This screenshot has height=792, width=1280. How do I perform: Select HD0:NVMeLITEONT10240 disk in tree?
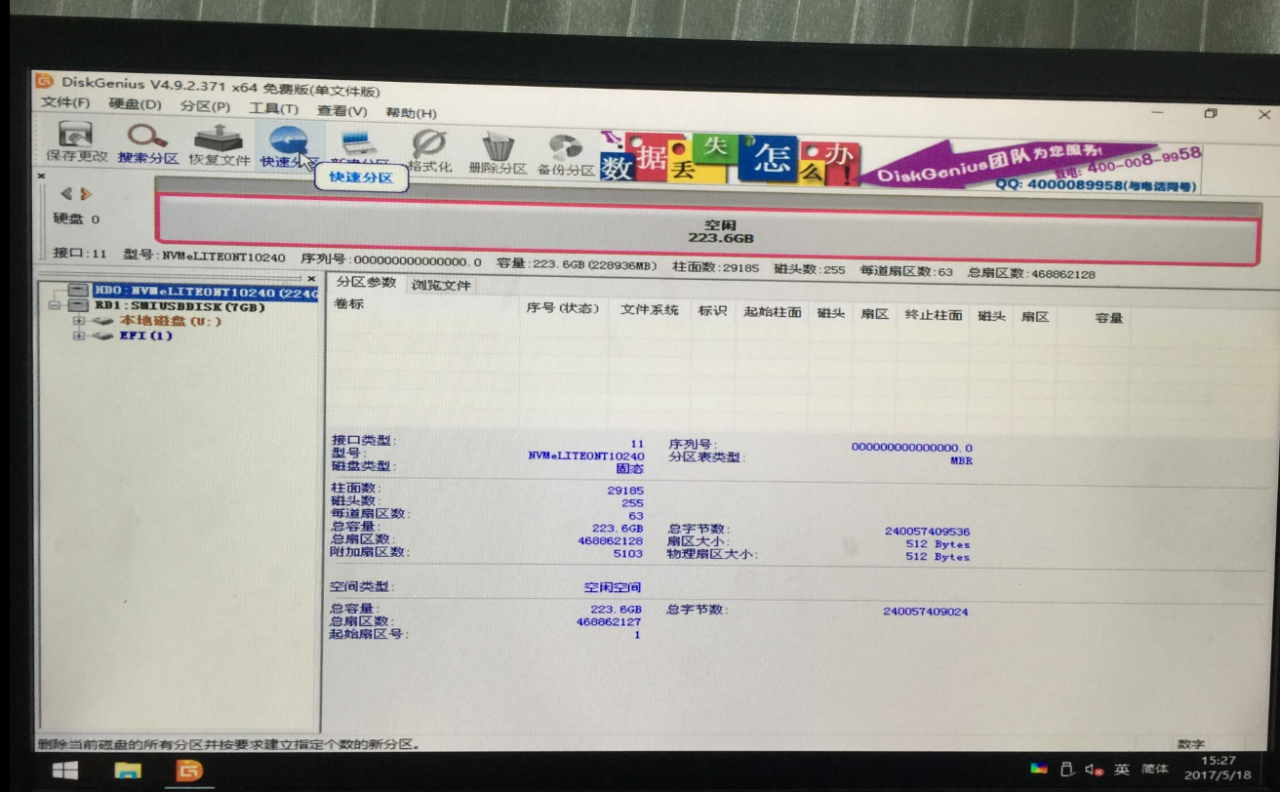tap(205, 292)
